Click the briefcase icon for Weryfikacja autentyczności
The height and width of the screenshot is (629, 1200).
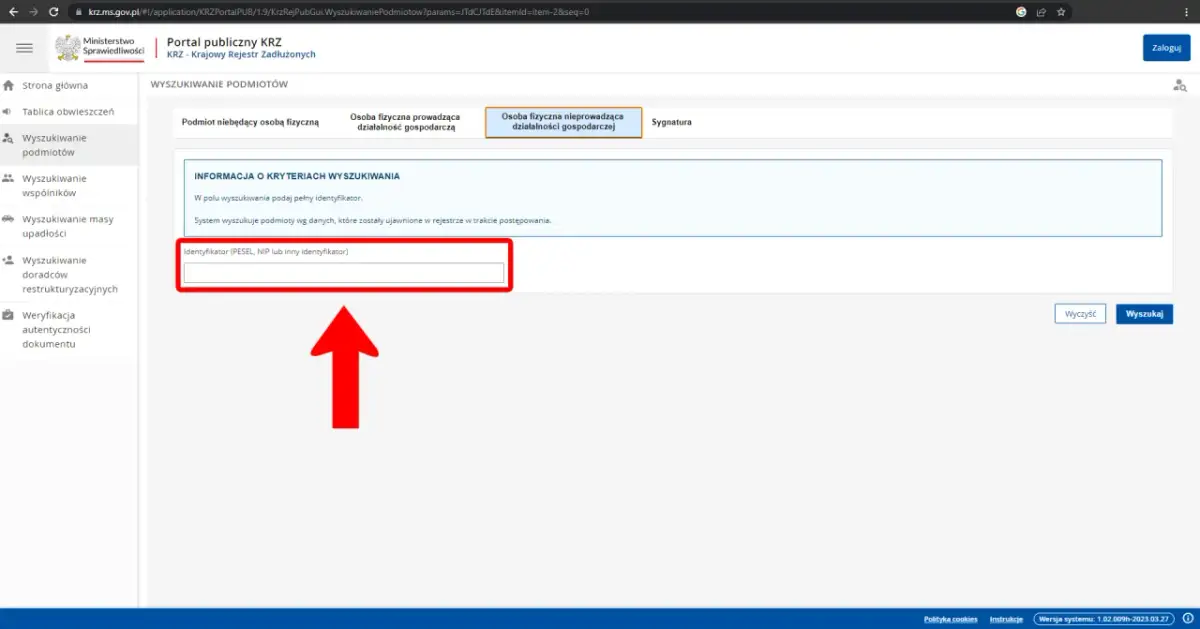pos(9,315)
